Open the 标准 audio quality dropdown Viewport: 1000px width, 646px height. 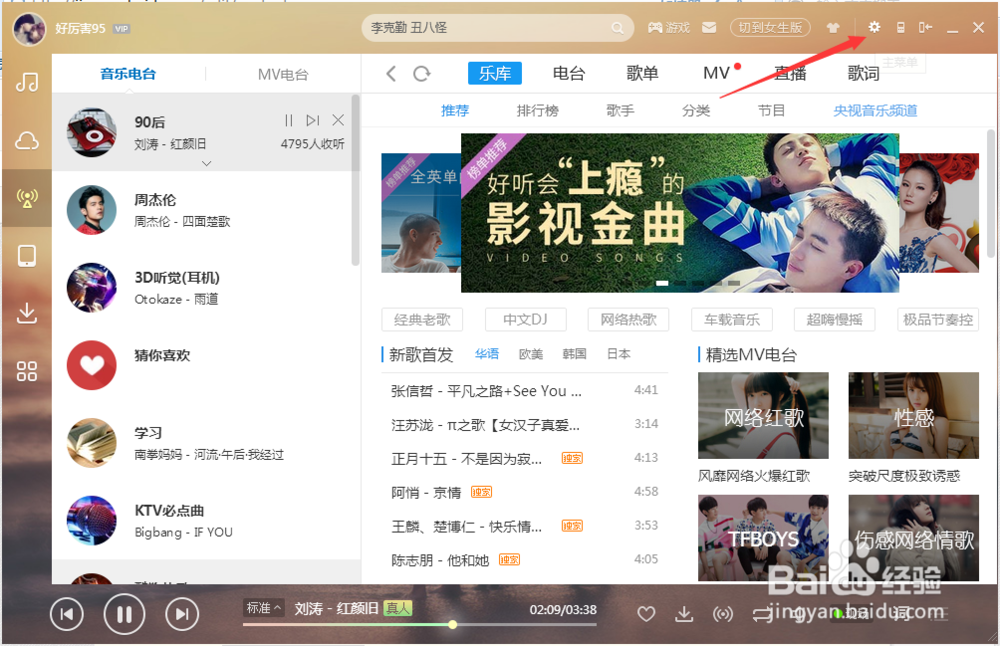coord(263,608)
